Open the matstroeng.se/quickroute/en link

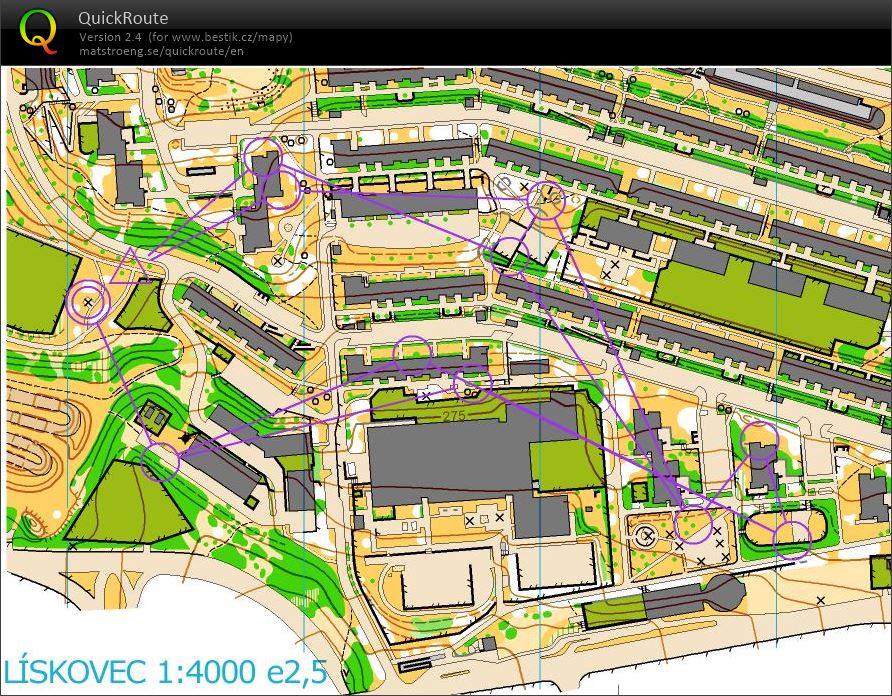tap(161, 51)
